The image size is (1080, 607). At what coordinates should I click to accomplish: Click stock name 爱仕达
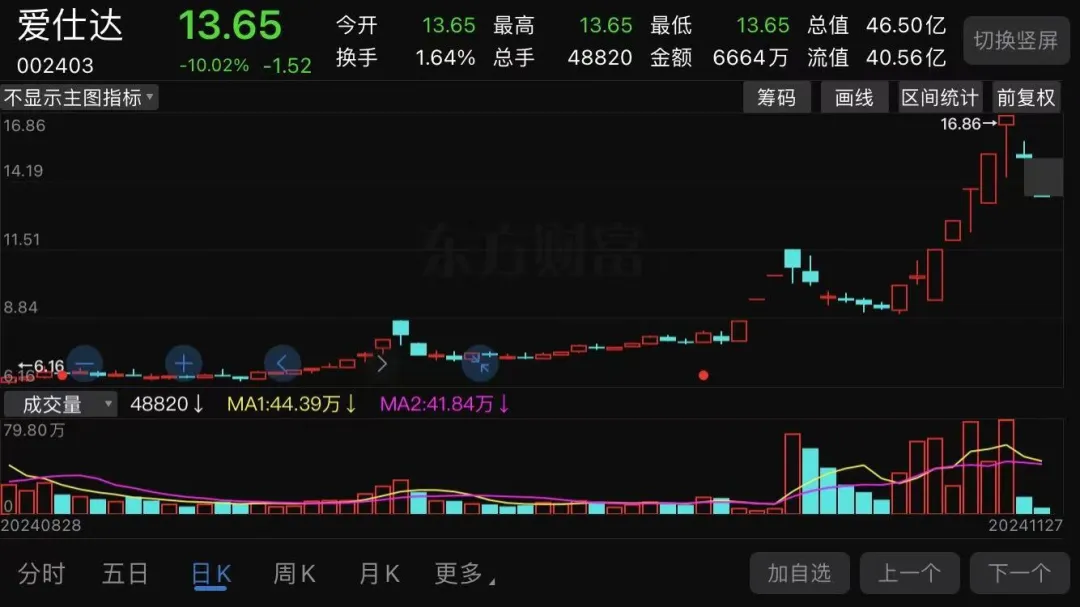click(70, 27)
